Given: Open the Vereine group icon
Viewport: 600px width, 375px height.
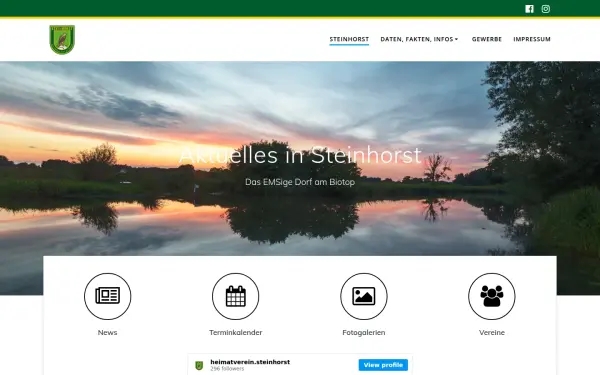Looking at the screenshot, I should [492, 296].
